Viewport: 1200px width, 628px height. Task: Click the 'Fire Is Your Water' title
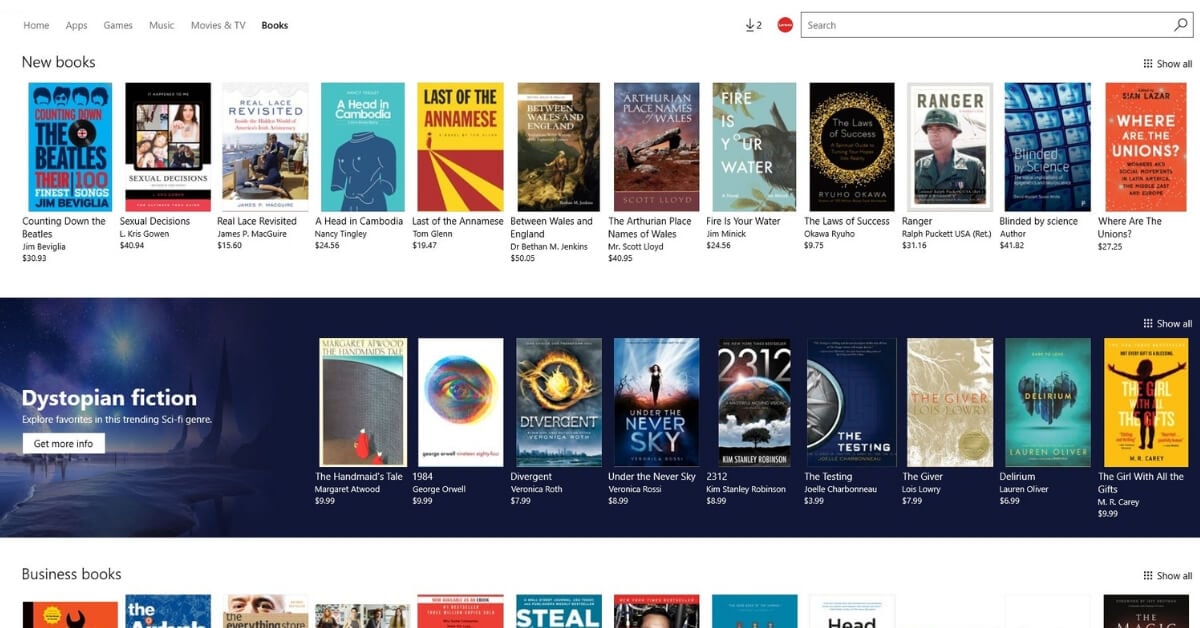click(x=743, y=222)
